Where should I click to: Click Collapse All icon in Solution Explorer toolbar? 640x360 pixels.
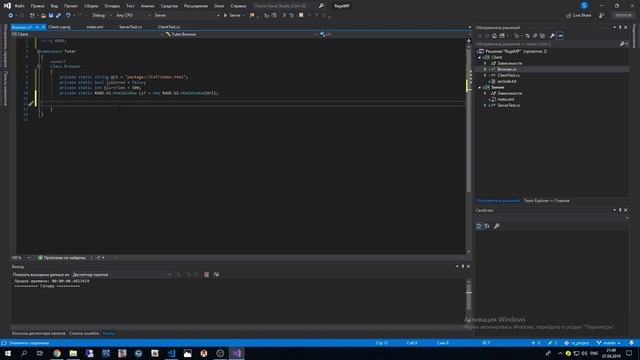[x=535, y=36]
